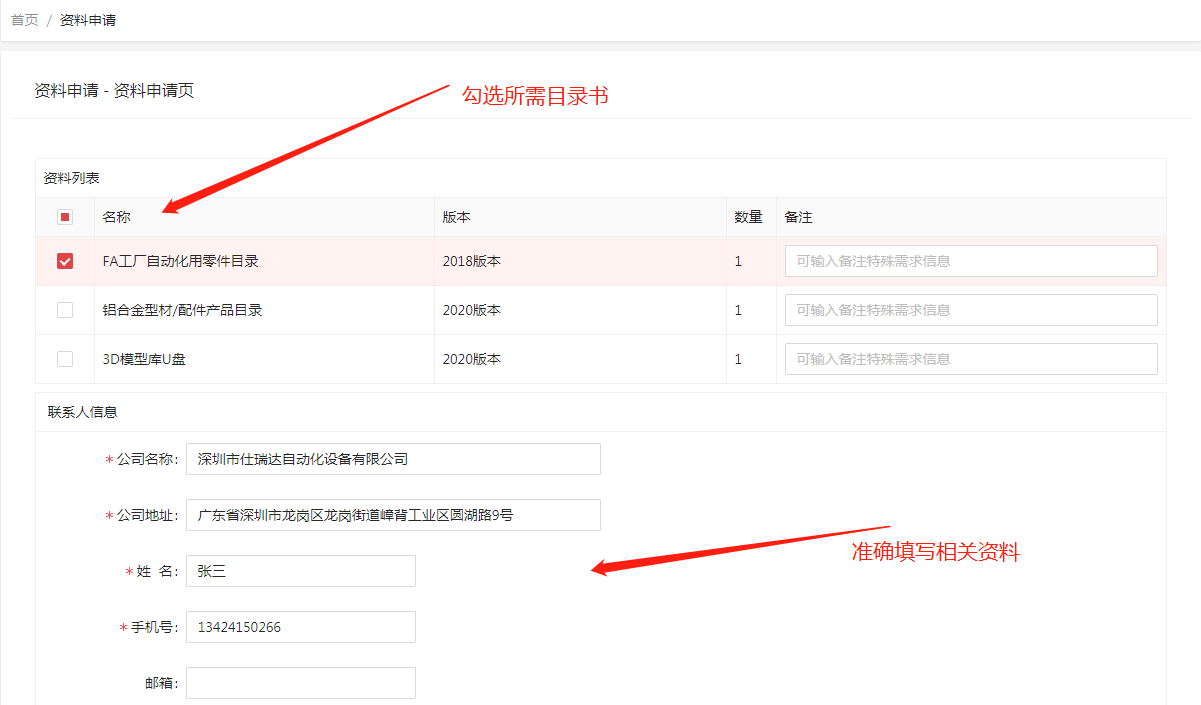The height and width of the screenshot is (705, 1201).
Task: Check the 铝合金型材/配件产品目录 checkbox
Action: 65,310
